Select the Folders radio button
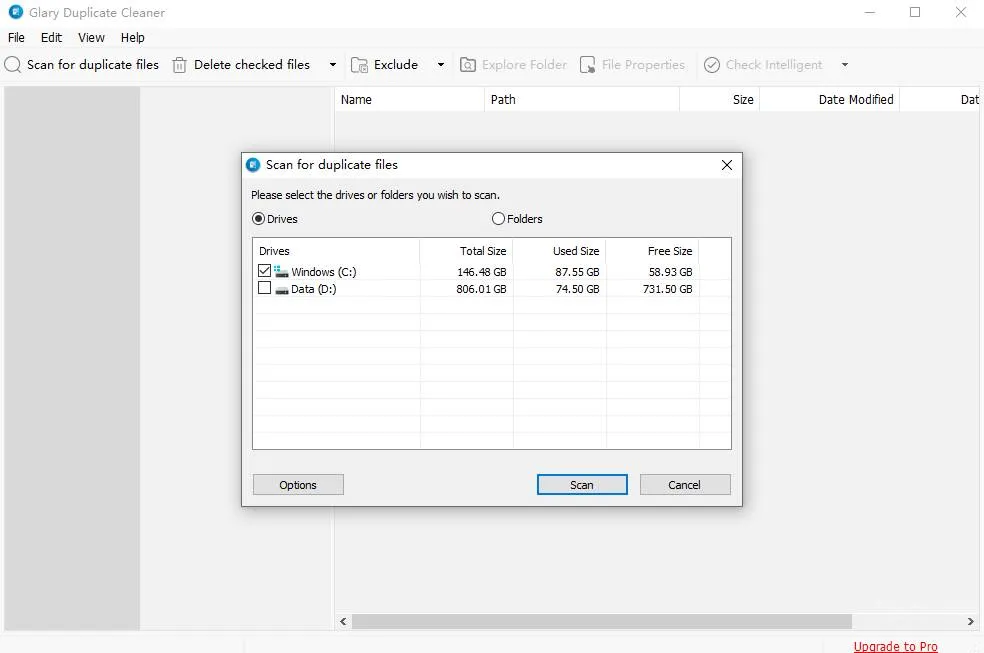The image size is (984, 653). point(498,219)
